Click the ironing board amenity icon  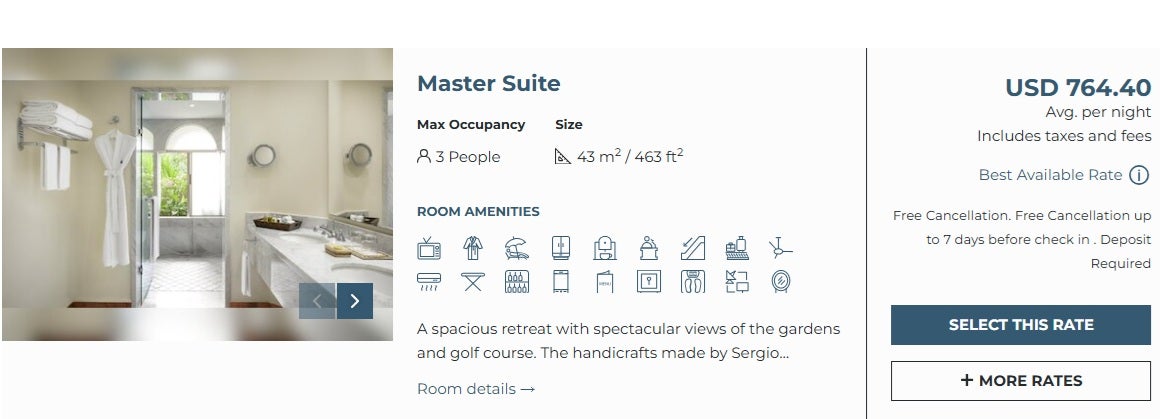click(472, 282)
